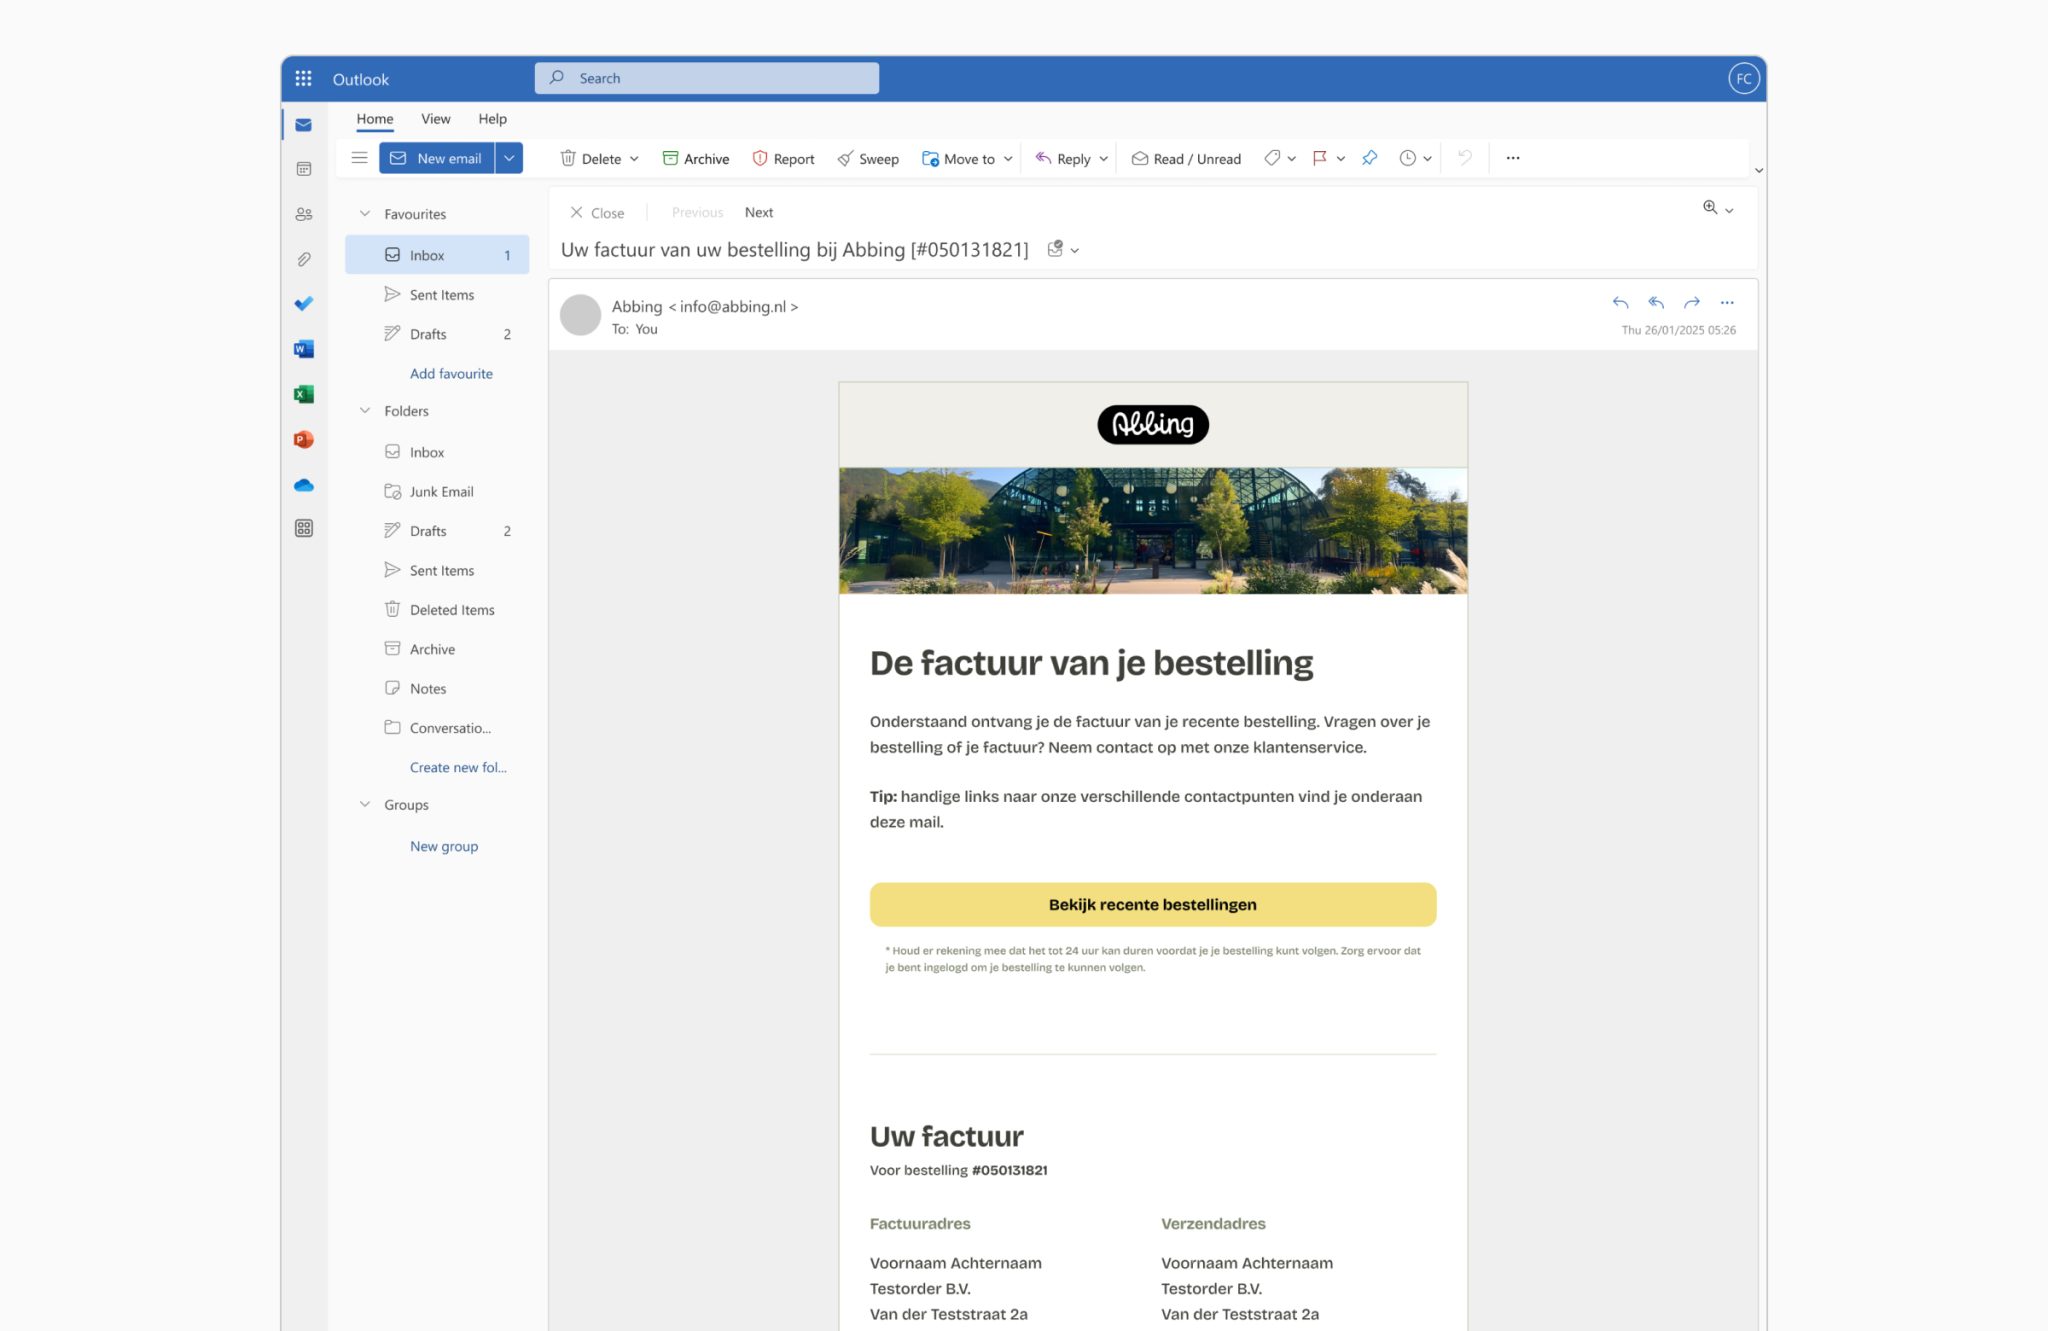The width and height of the screenshot is (2048, 1331).
Task: Click the Bekijk recente bestellingen button
Action: click(1153, 904)
